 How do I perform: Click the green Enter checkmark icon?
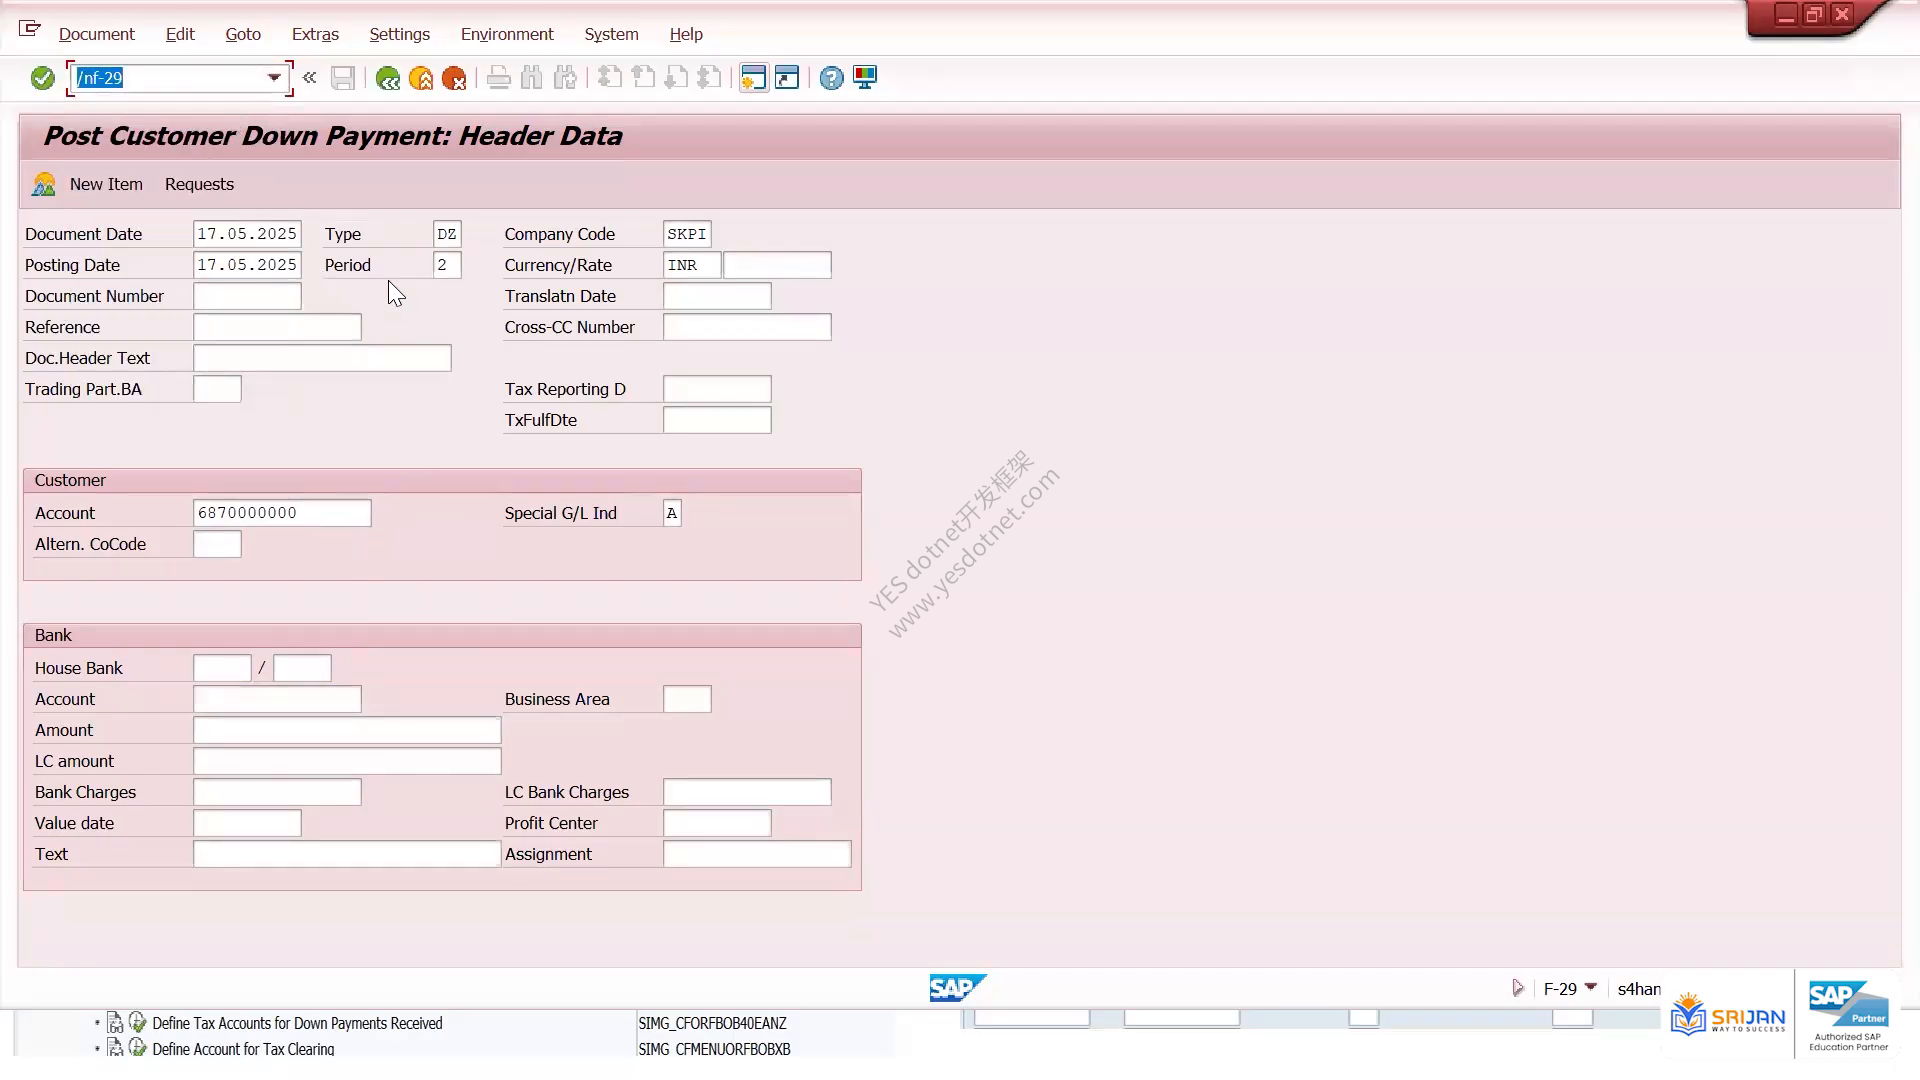coord(42,78)
